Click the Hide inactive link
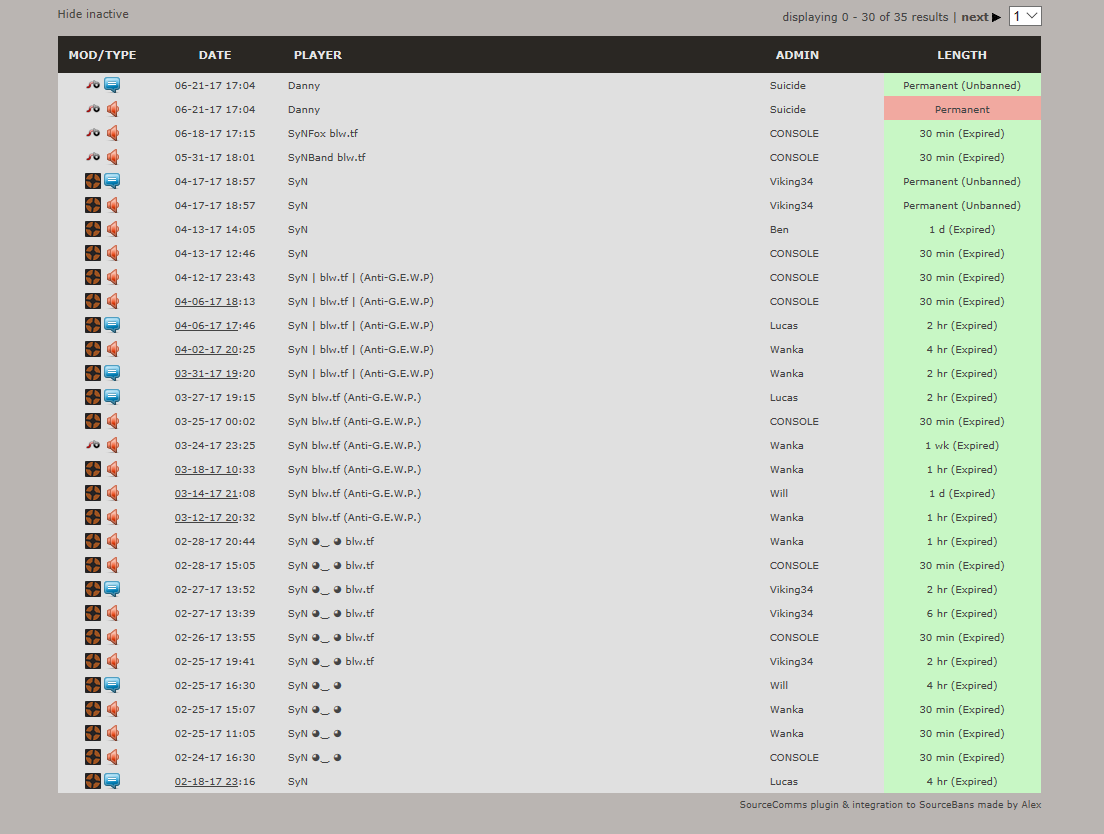This screenshot has height=834, width=1104. 93,14
